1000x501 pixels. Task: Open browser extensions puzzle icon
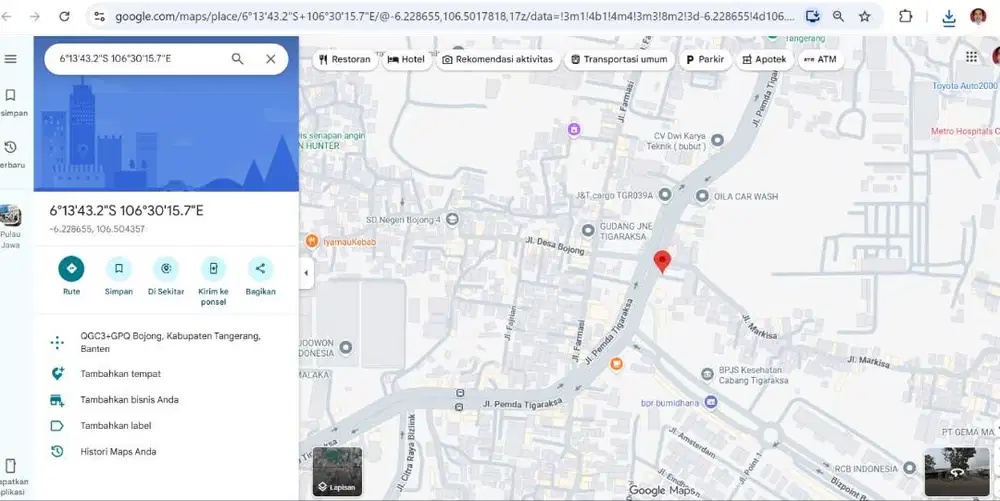(x=905, y=17)
